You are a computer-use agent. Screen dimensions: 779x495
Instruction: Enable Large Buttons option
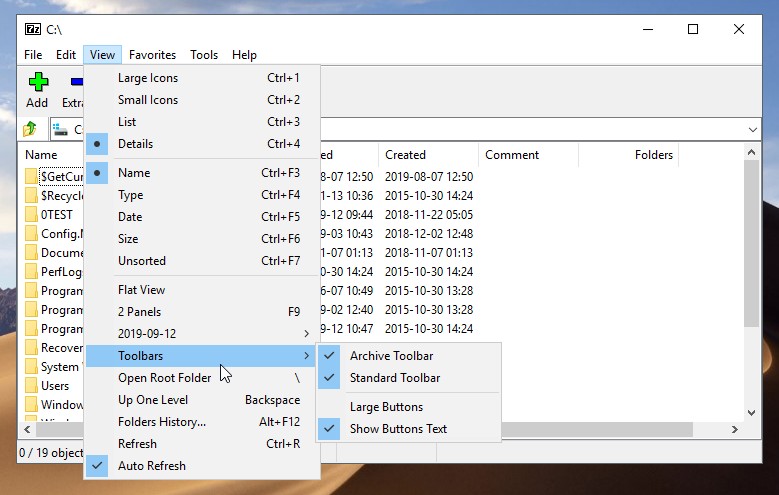(408, 407)
